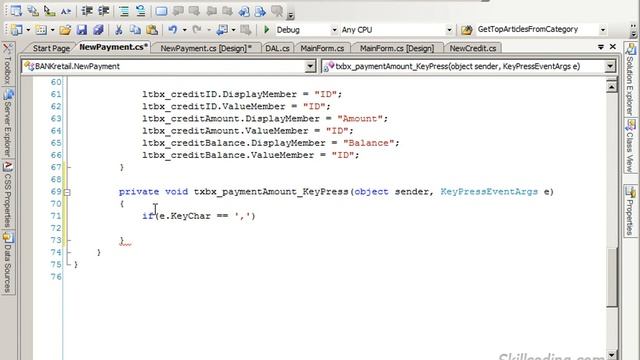Click the "Balance" string on line 65
Screen dimensions: 640x360
[368, 143]
